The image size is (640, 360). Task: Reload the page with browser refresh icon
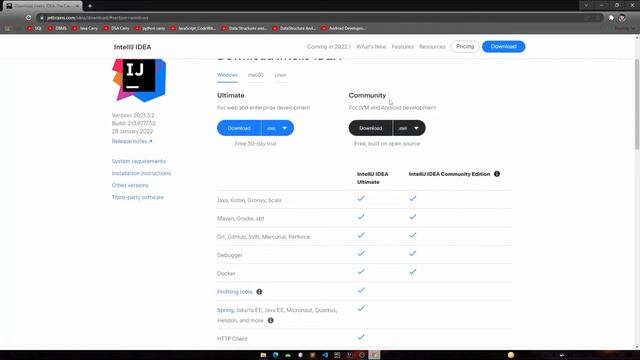click(28, 18)
